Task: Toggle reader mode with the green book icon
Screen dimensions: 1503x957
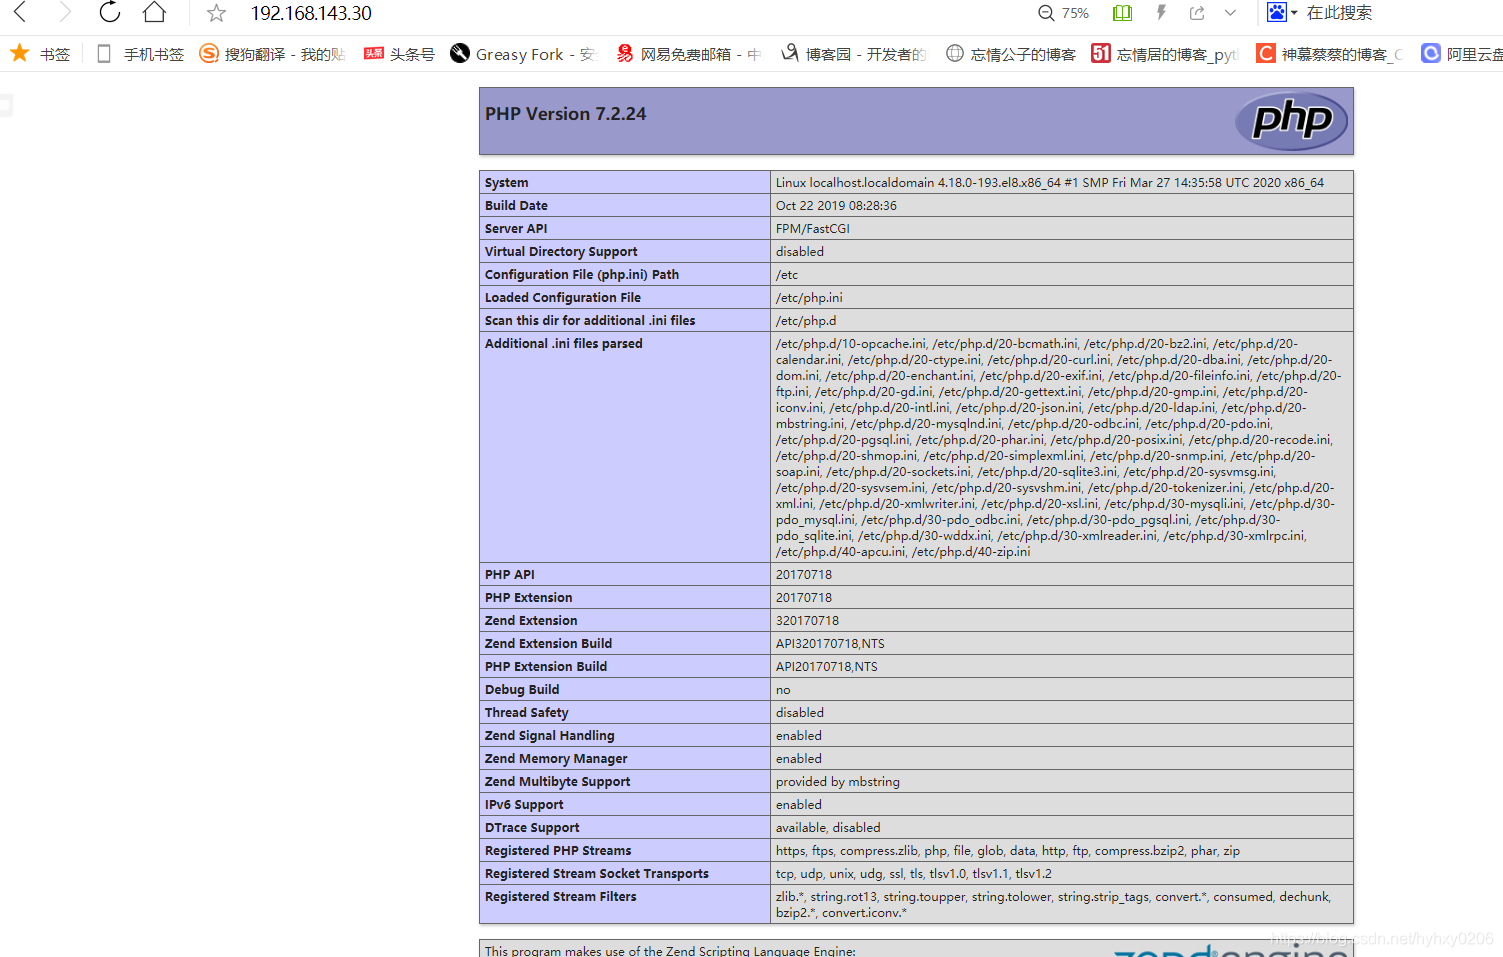Action: pyautogui.click(x=1122, y=13)
